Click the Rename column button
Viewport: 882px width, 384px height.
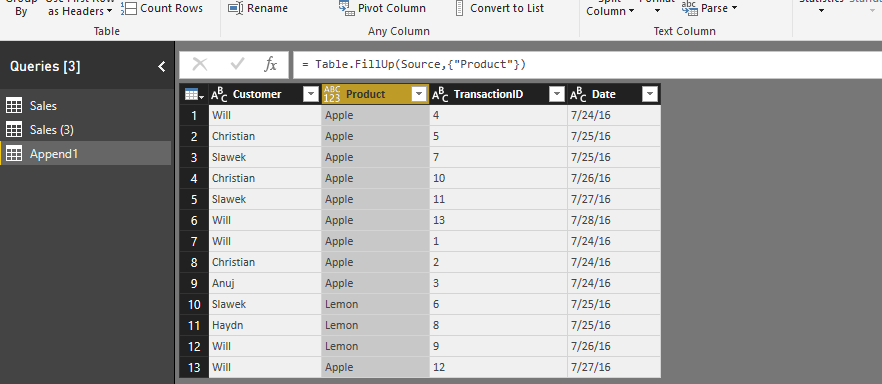[259, 8]
